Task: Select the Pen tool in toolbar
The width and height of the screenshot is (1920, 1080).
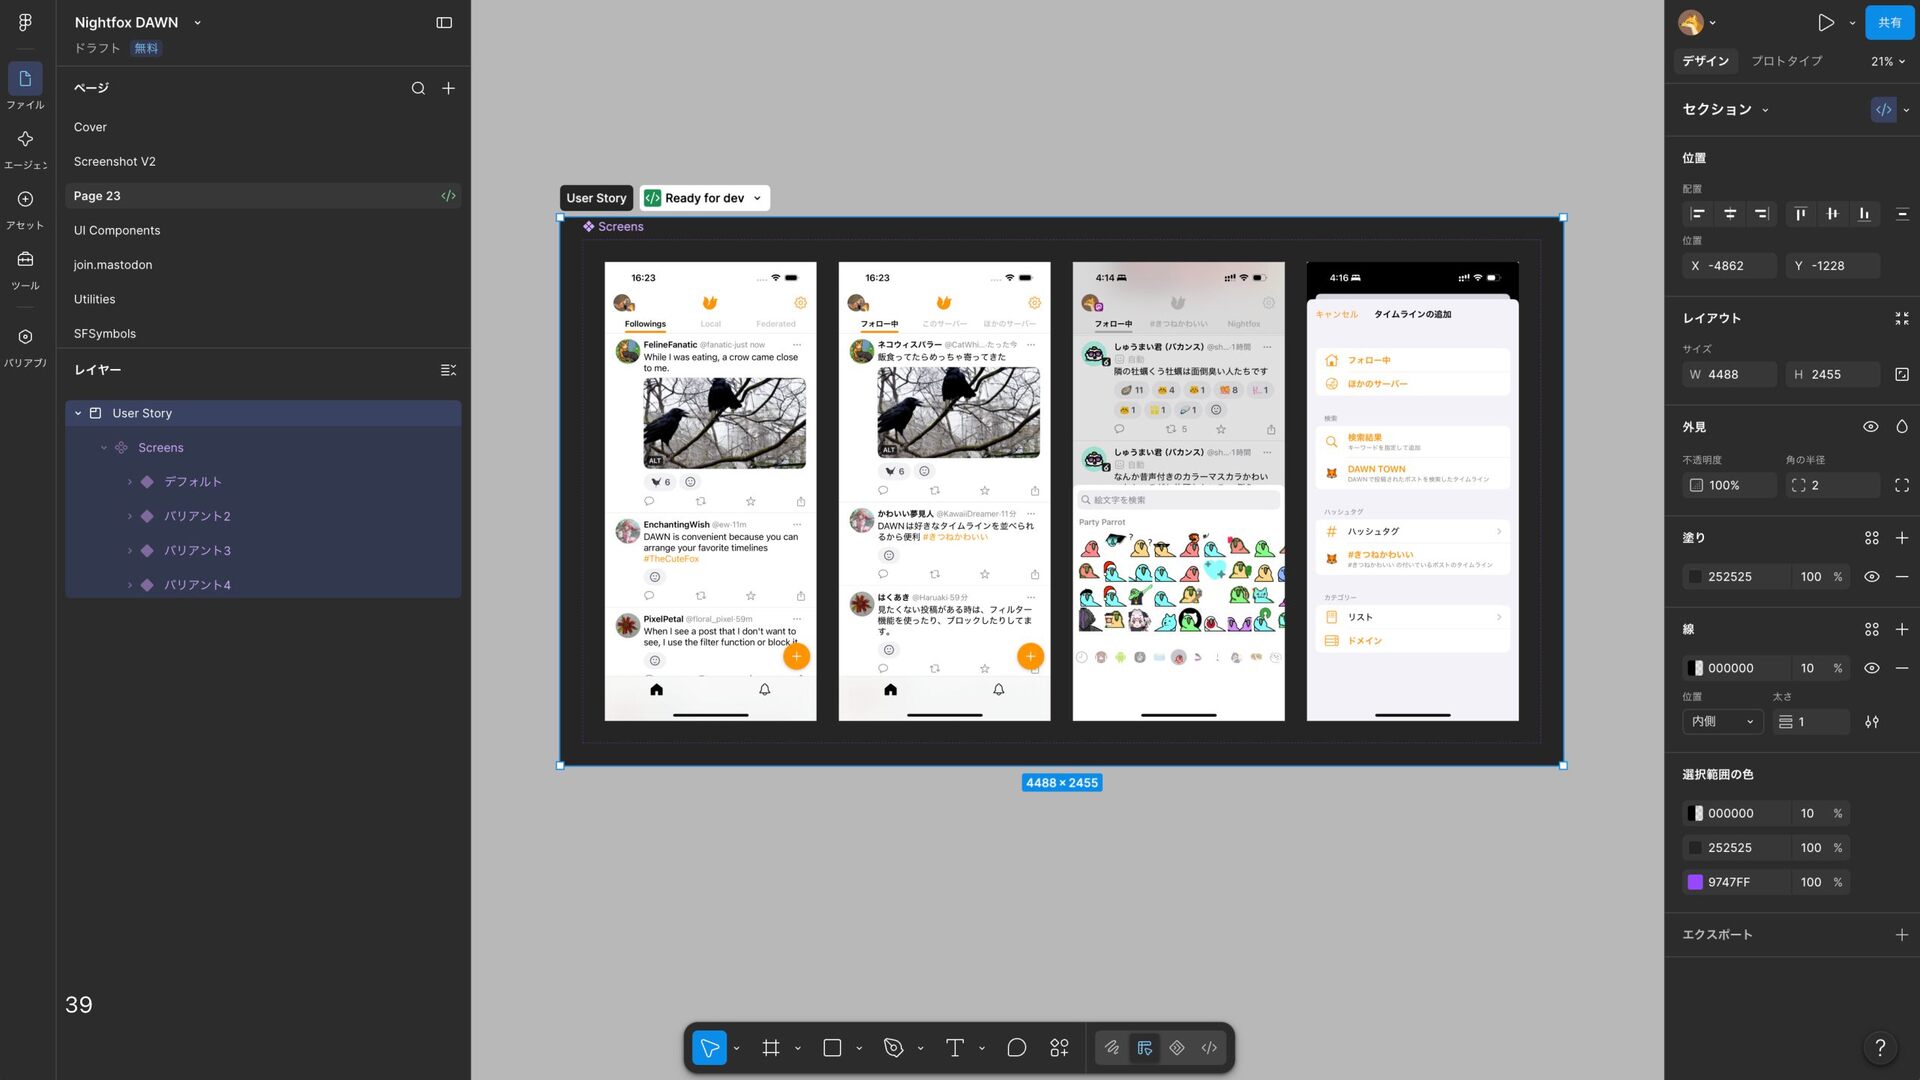Action: 893,1047
